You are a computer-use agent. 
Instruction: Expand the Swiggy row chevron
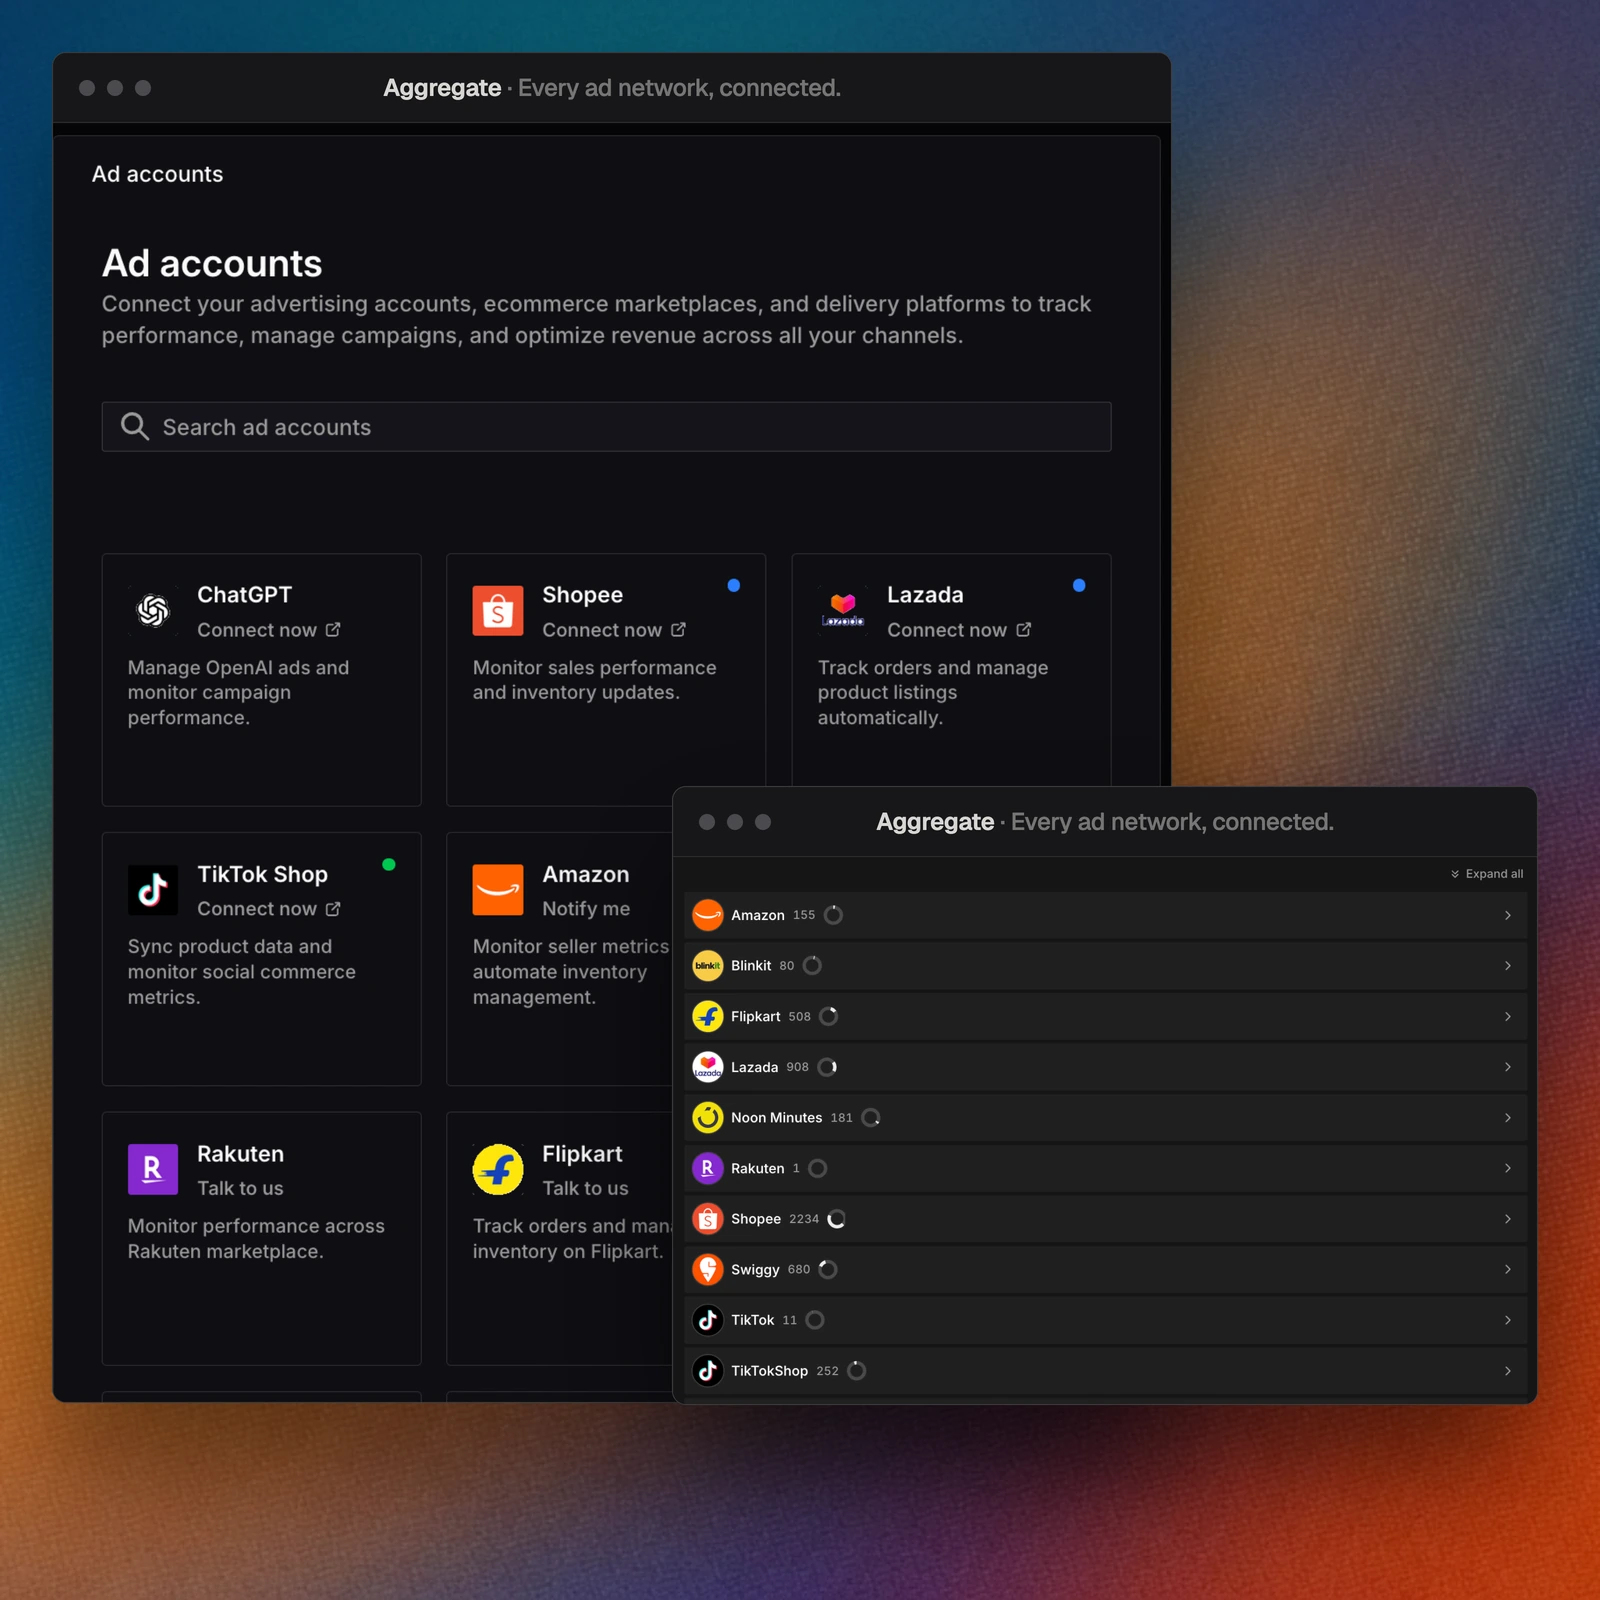(1508, 1269)
